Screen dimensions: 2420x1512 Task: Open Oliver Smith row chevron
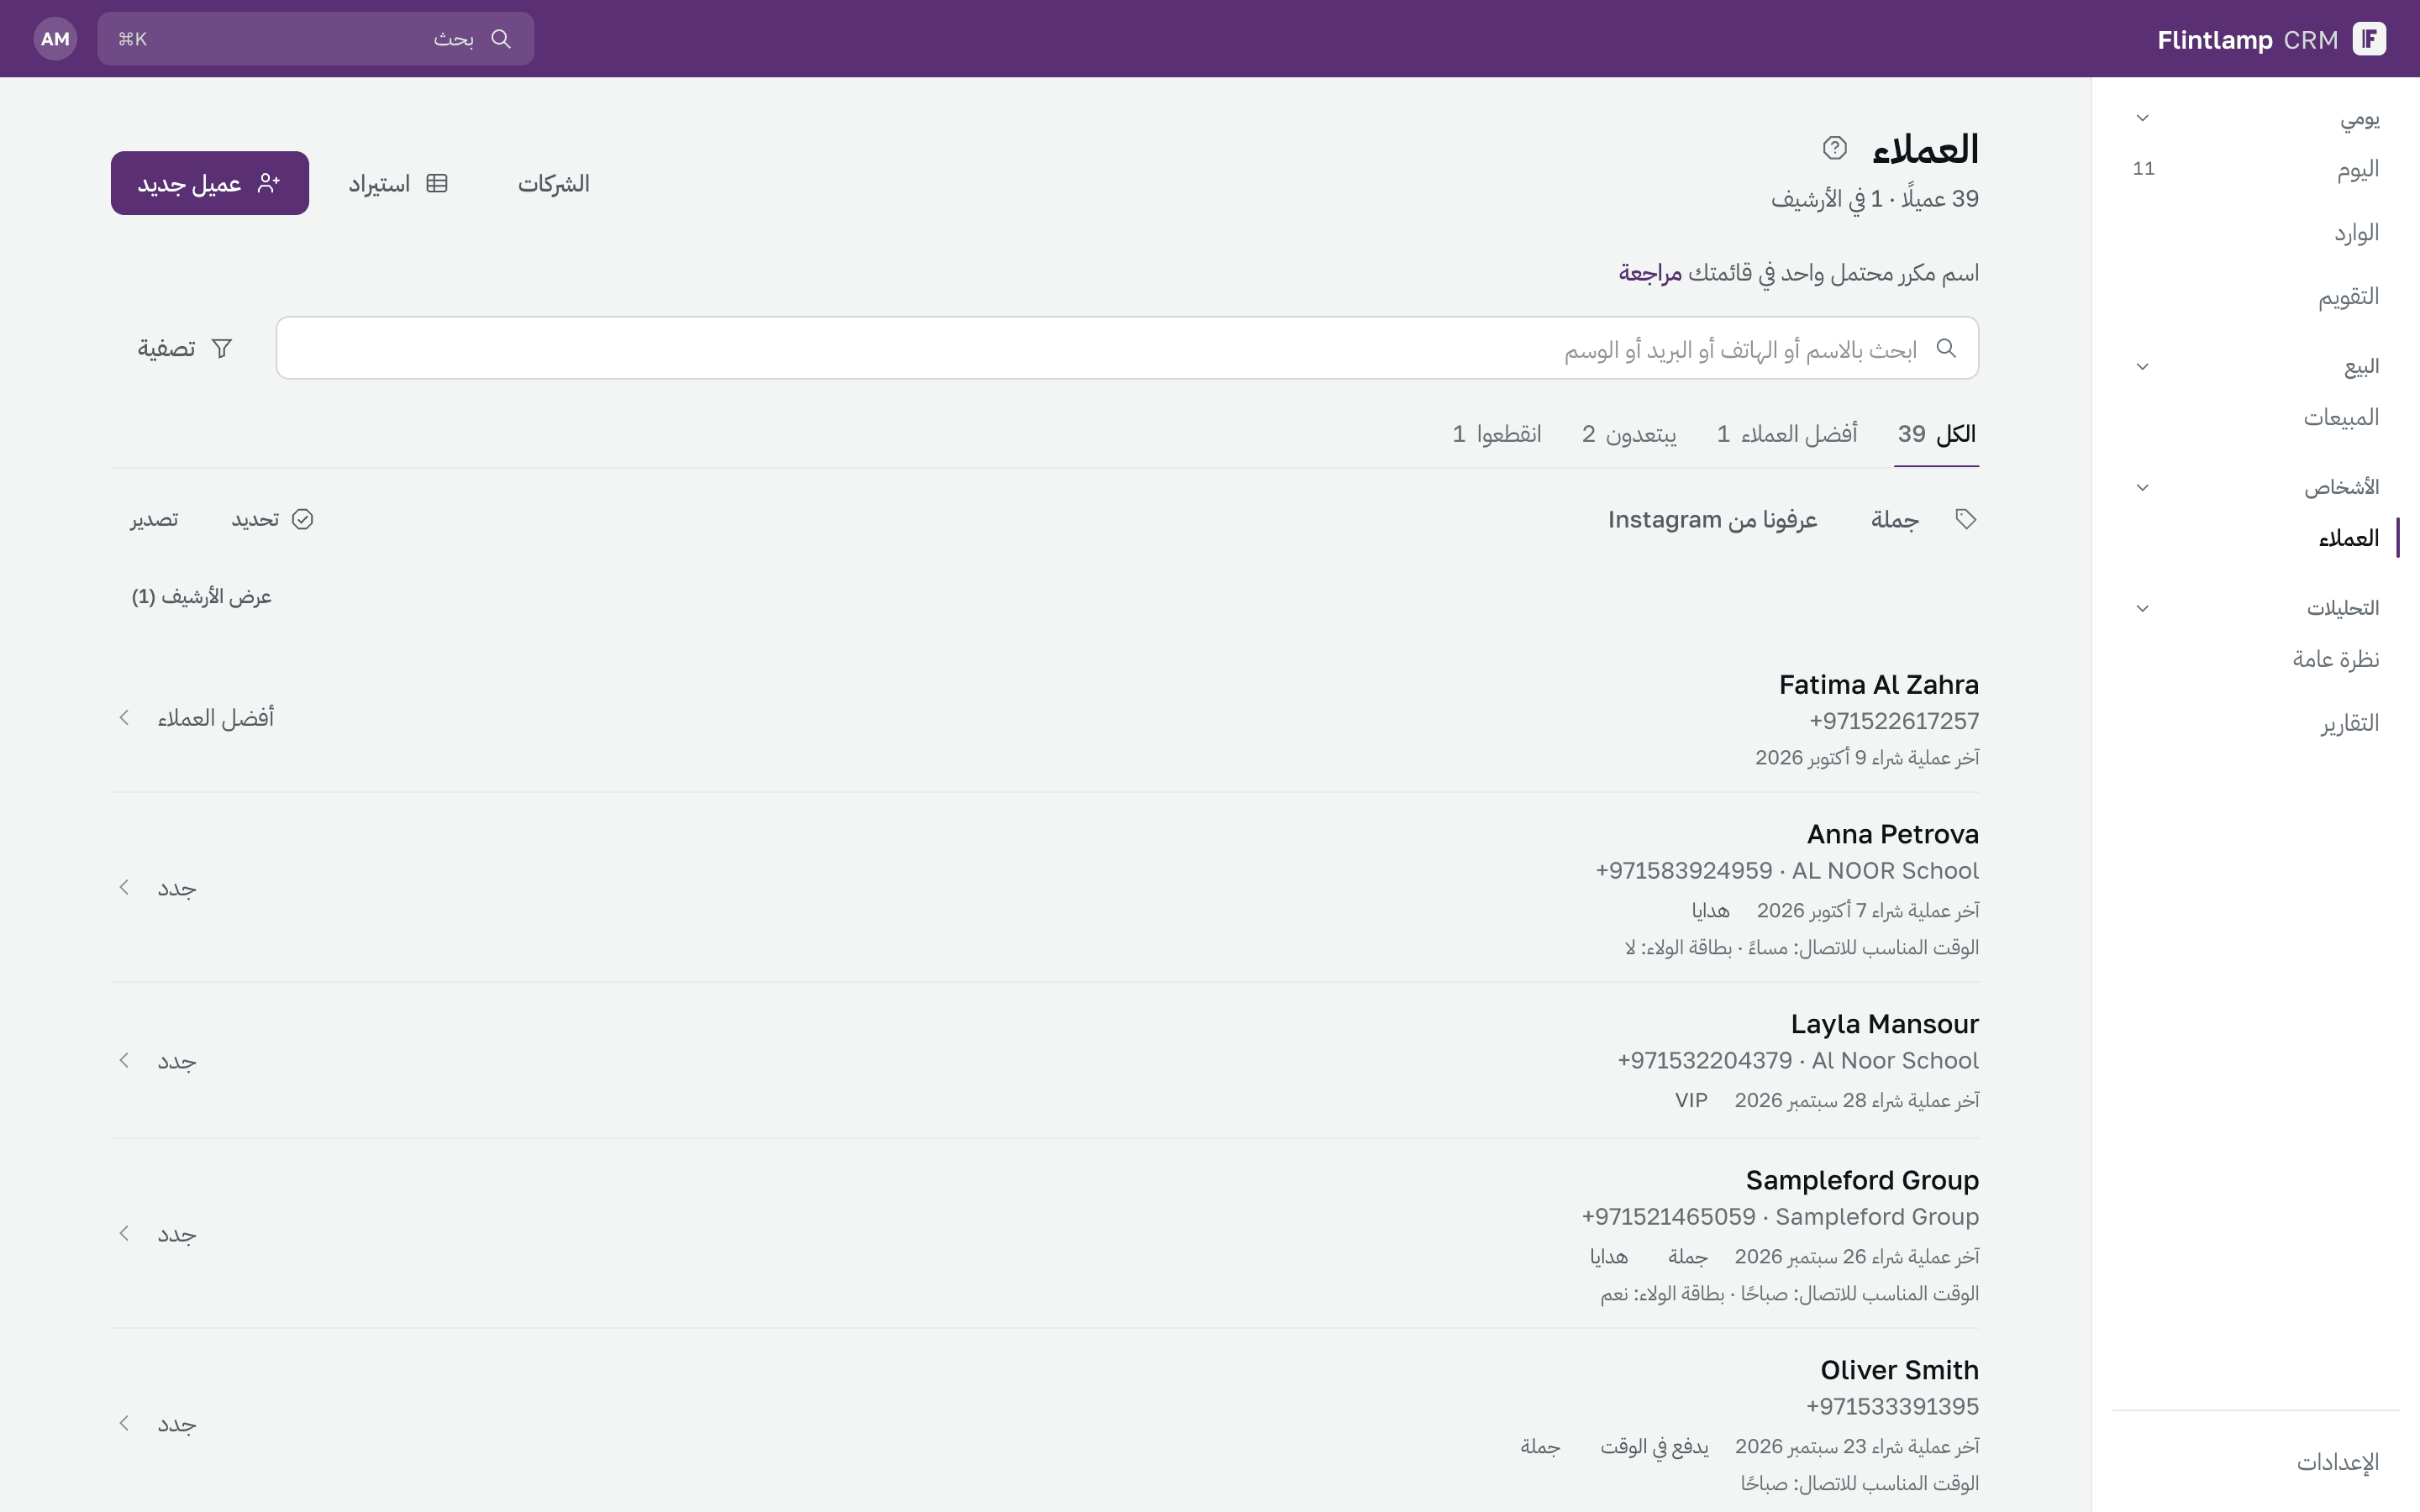pyautogui.click(x=124, y=1423)
